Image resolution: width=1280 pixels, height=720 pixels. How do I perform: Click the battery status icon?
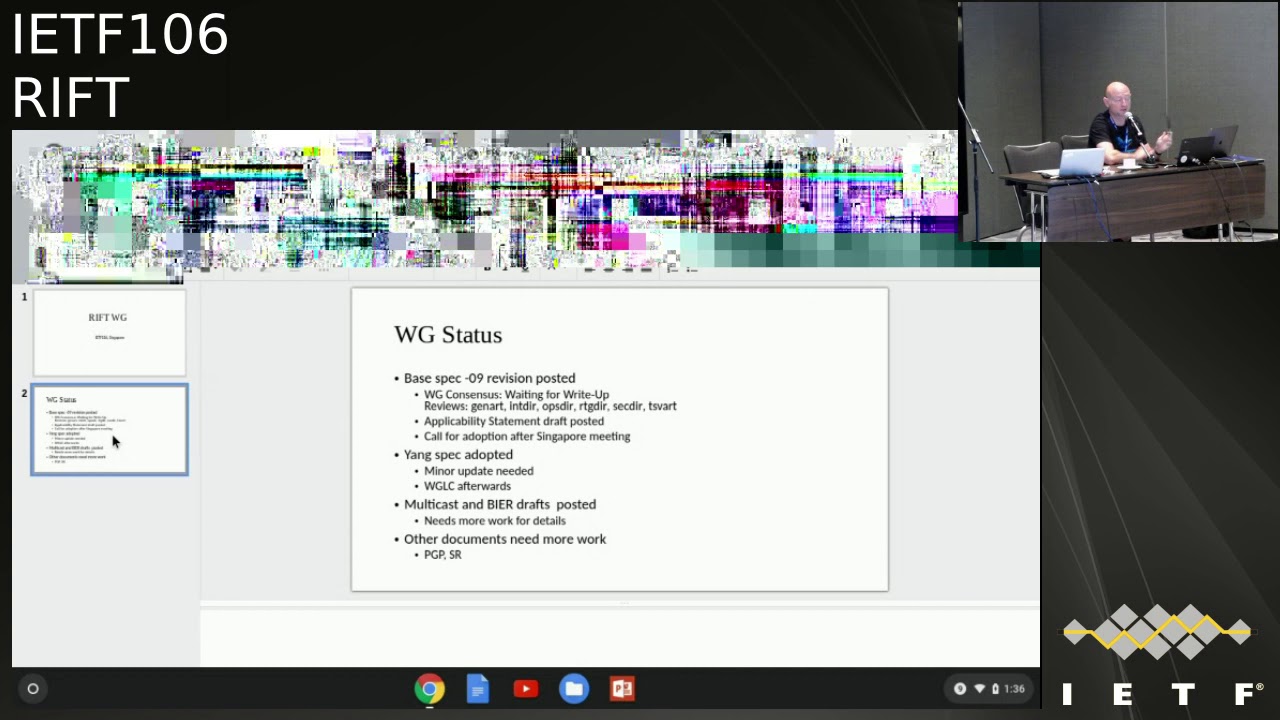[x=995, y=688]
